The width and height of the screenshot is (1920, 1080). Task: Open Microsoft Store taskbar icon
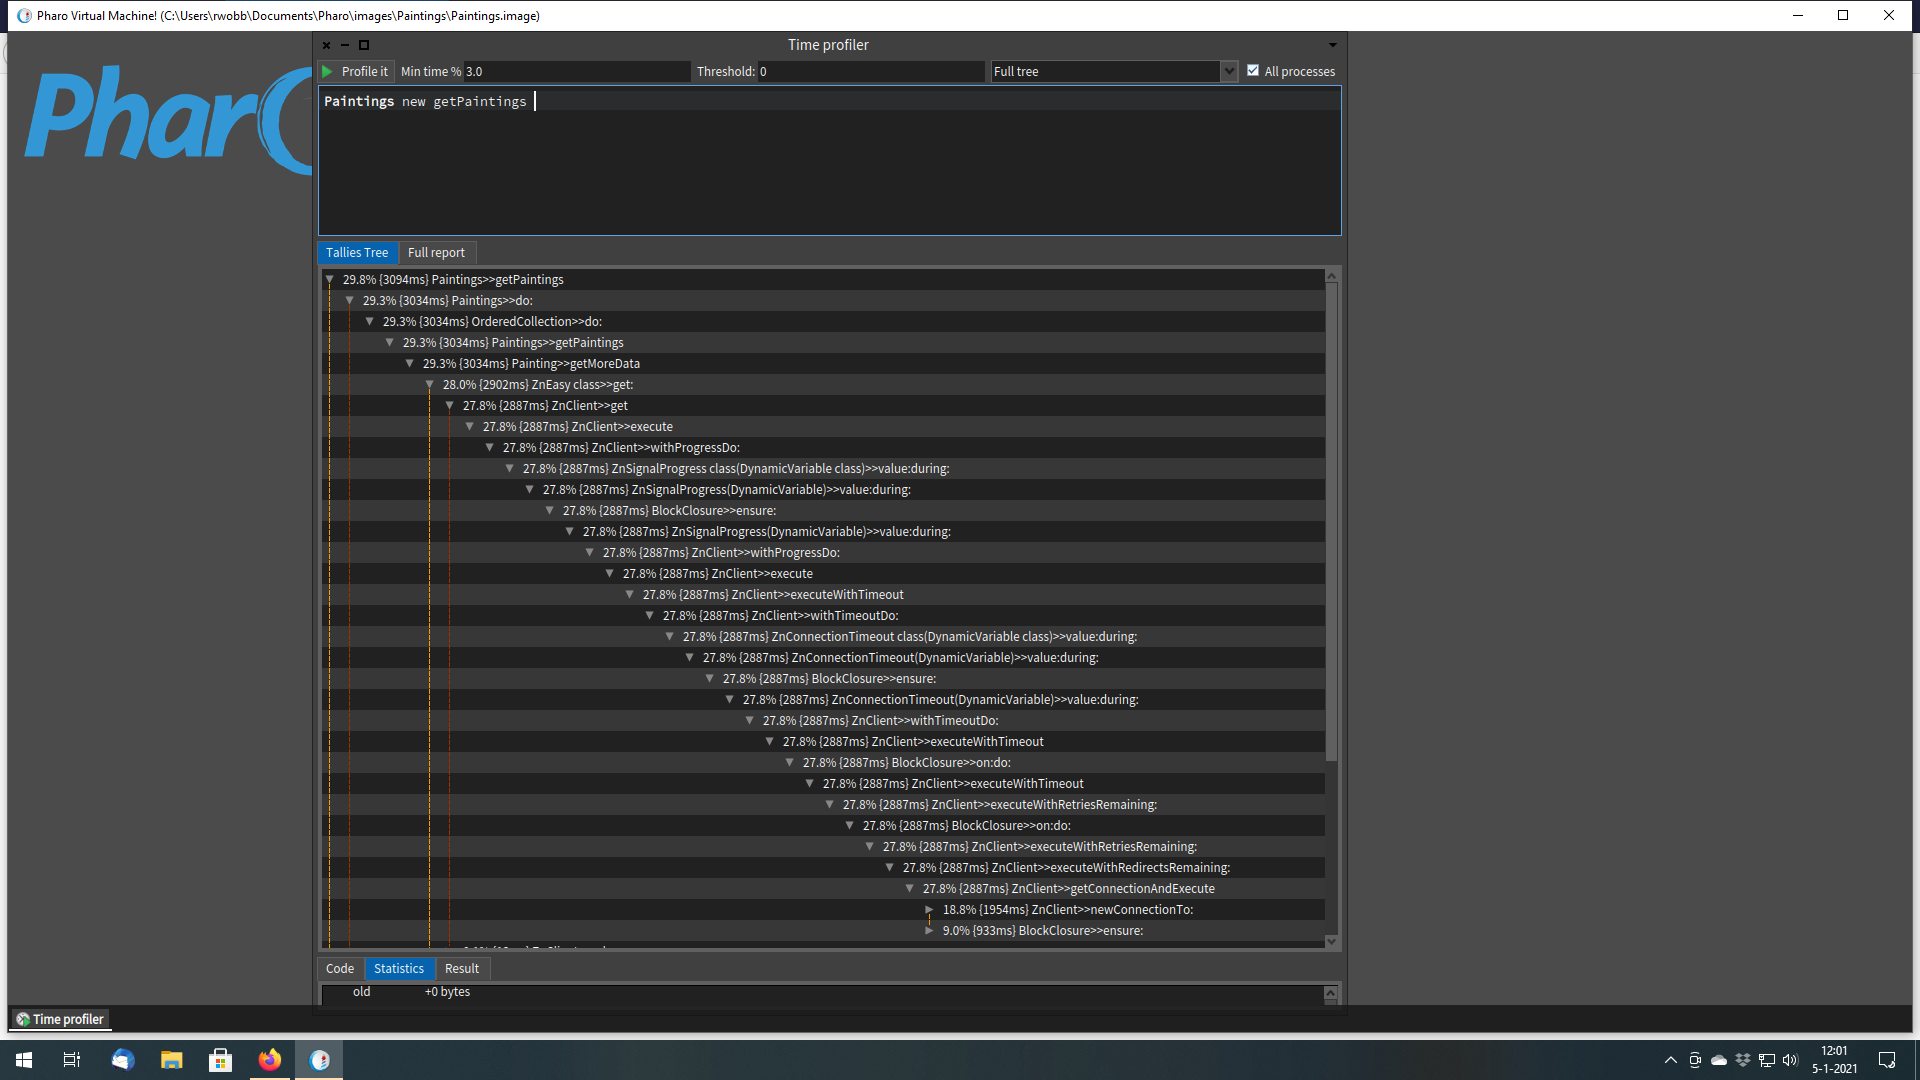click(x=221, y=1060)
